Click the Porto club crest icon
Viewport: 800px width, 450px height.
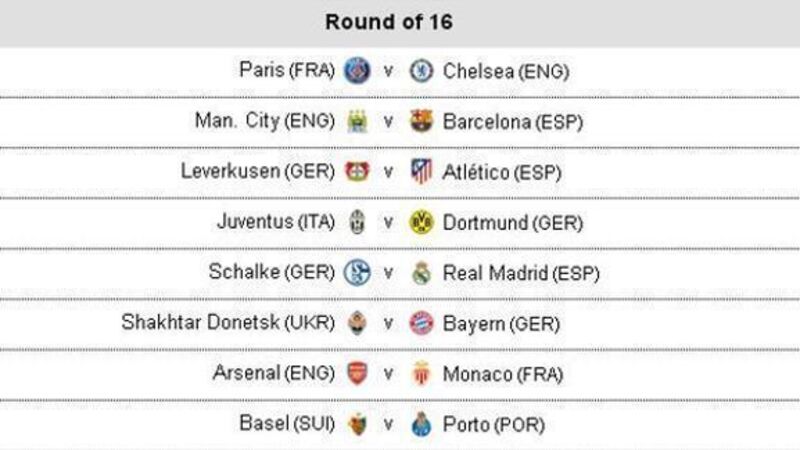point(421,424)
